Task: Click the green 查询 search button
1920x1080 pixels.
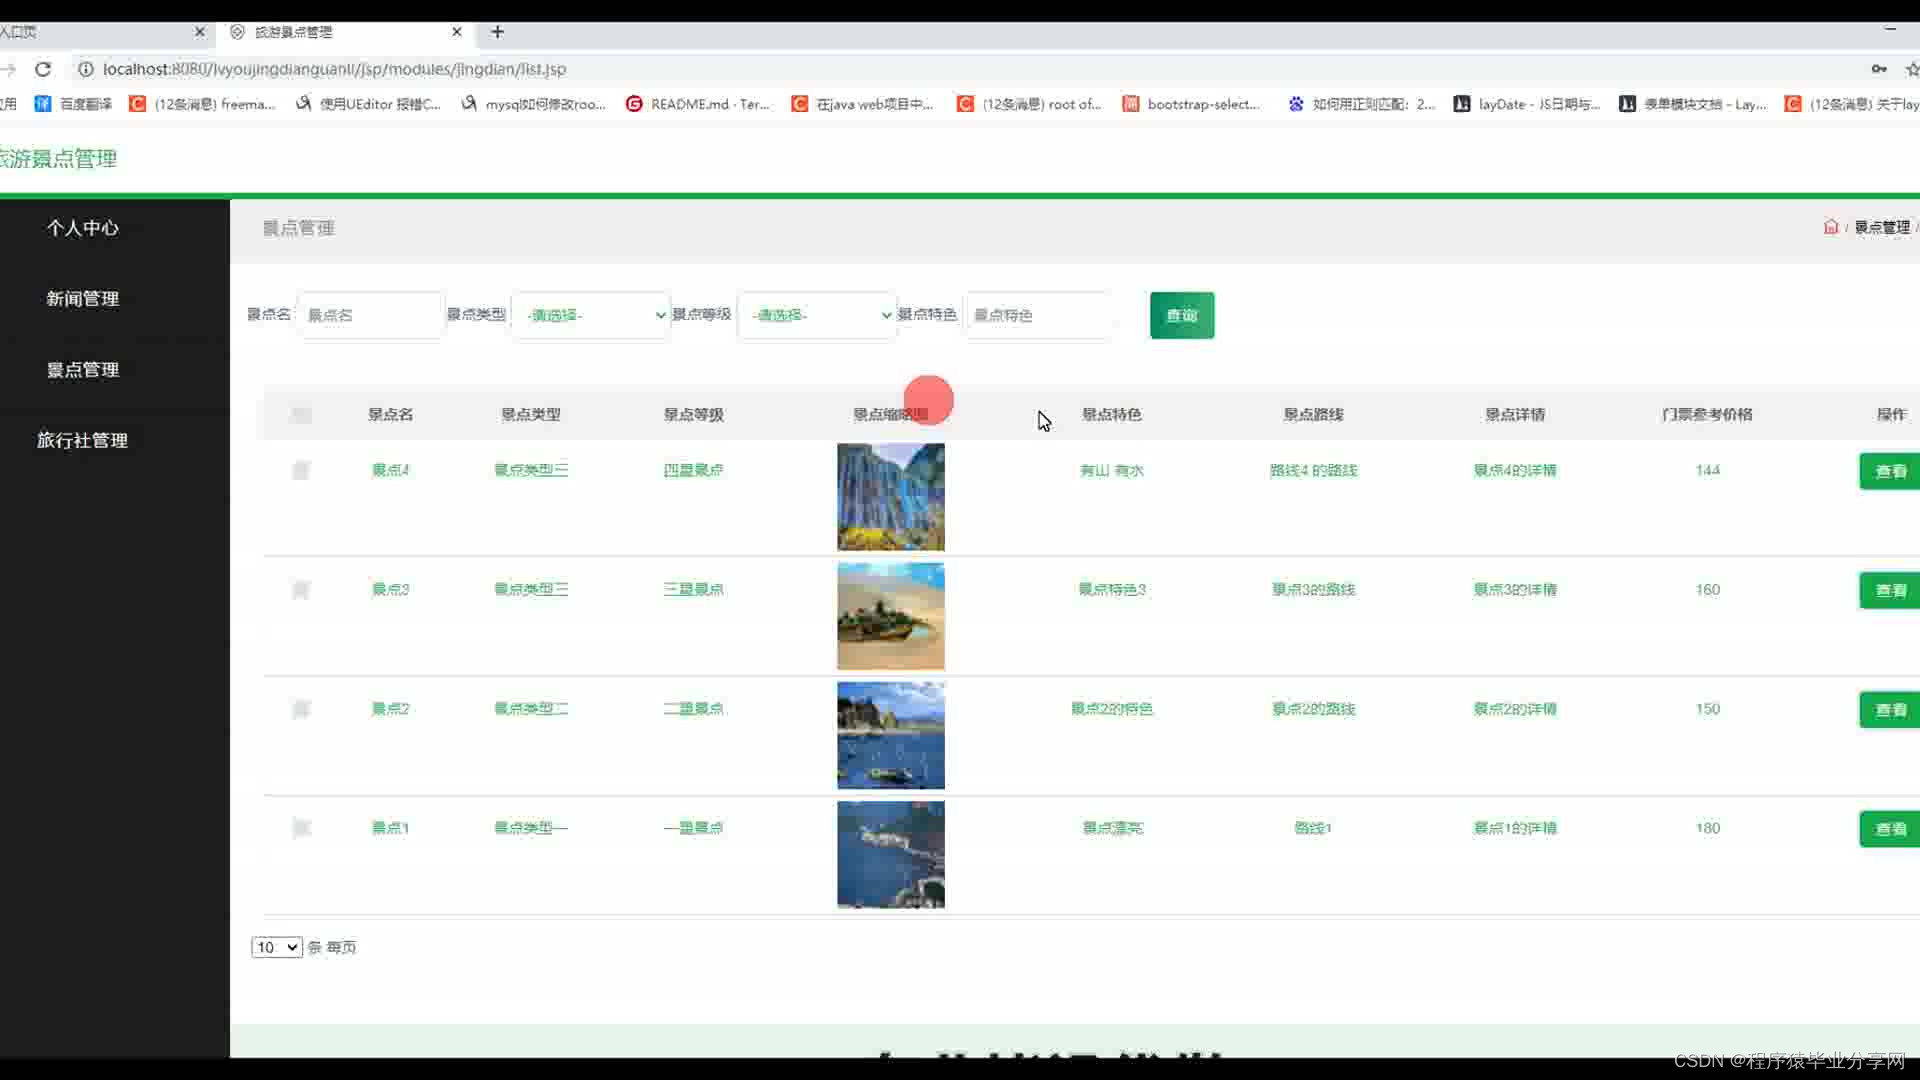Action: [1181, 315]
